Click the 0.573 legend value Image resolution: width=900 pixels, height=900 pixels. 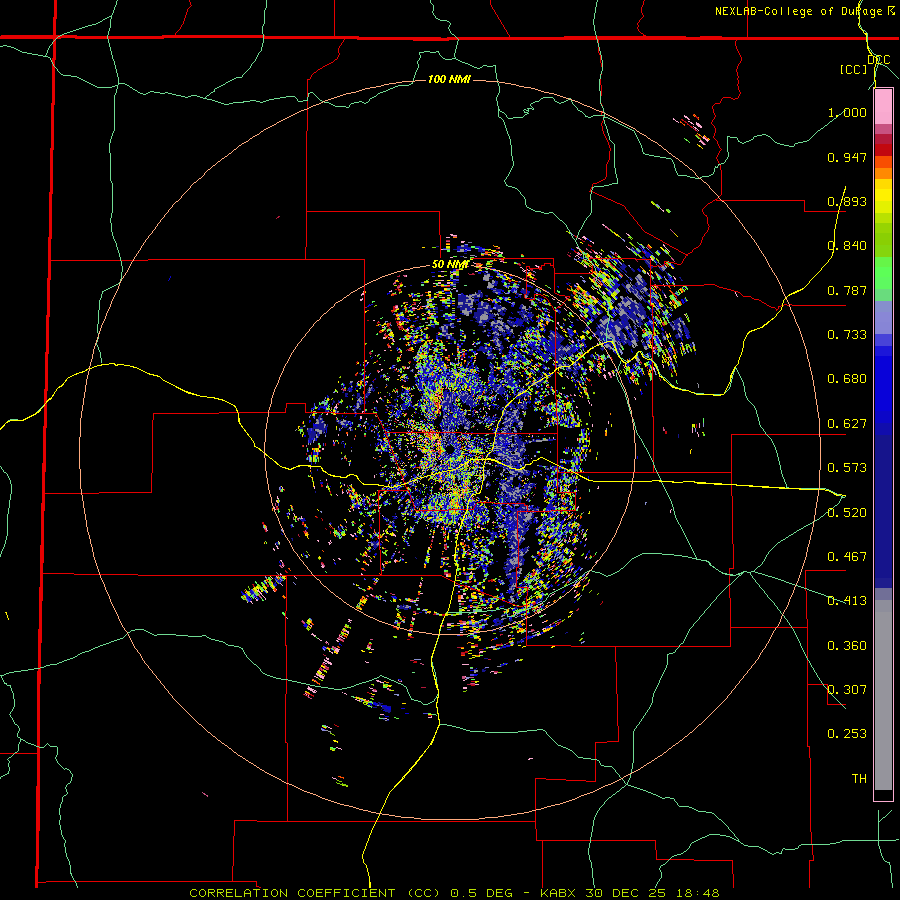(x=847, y=468)
